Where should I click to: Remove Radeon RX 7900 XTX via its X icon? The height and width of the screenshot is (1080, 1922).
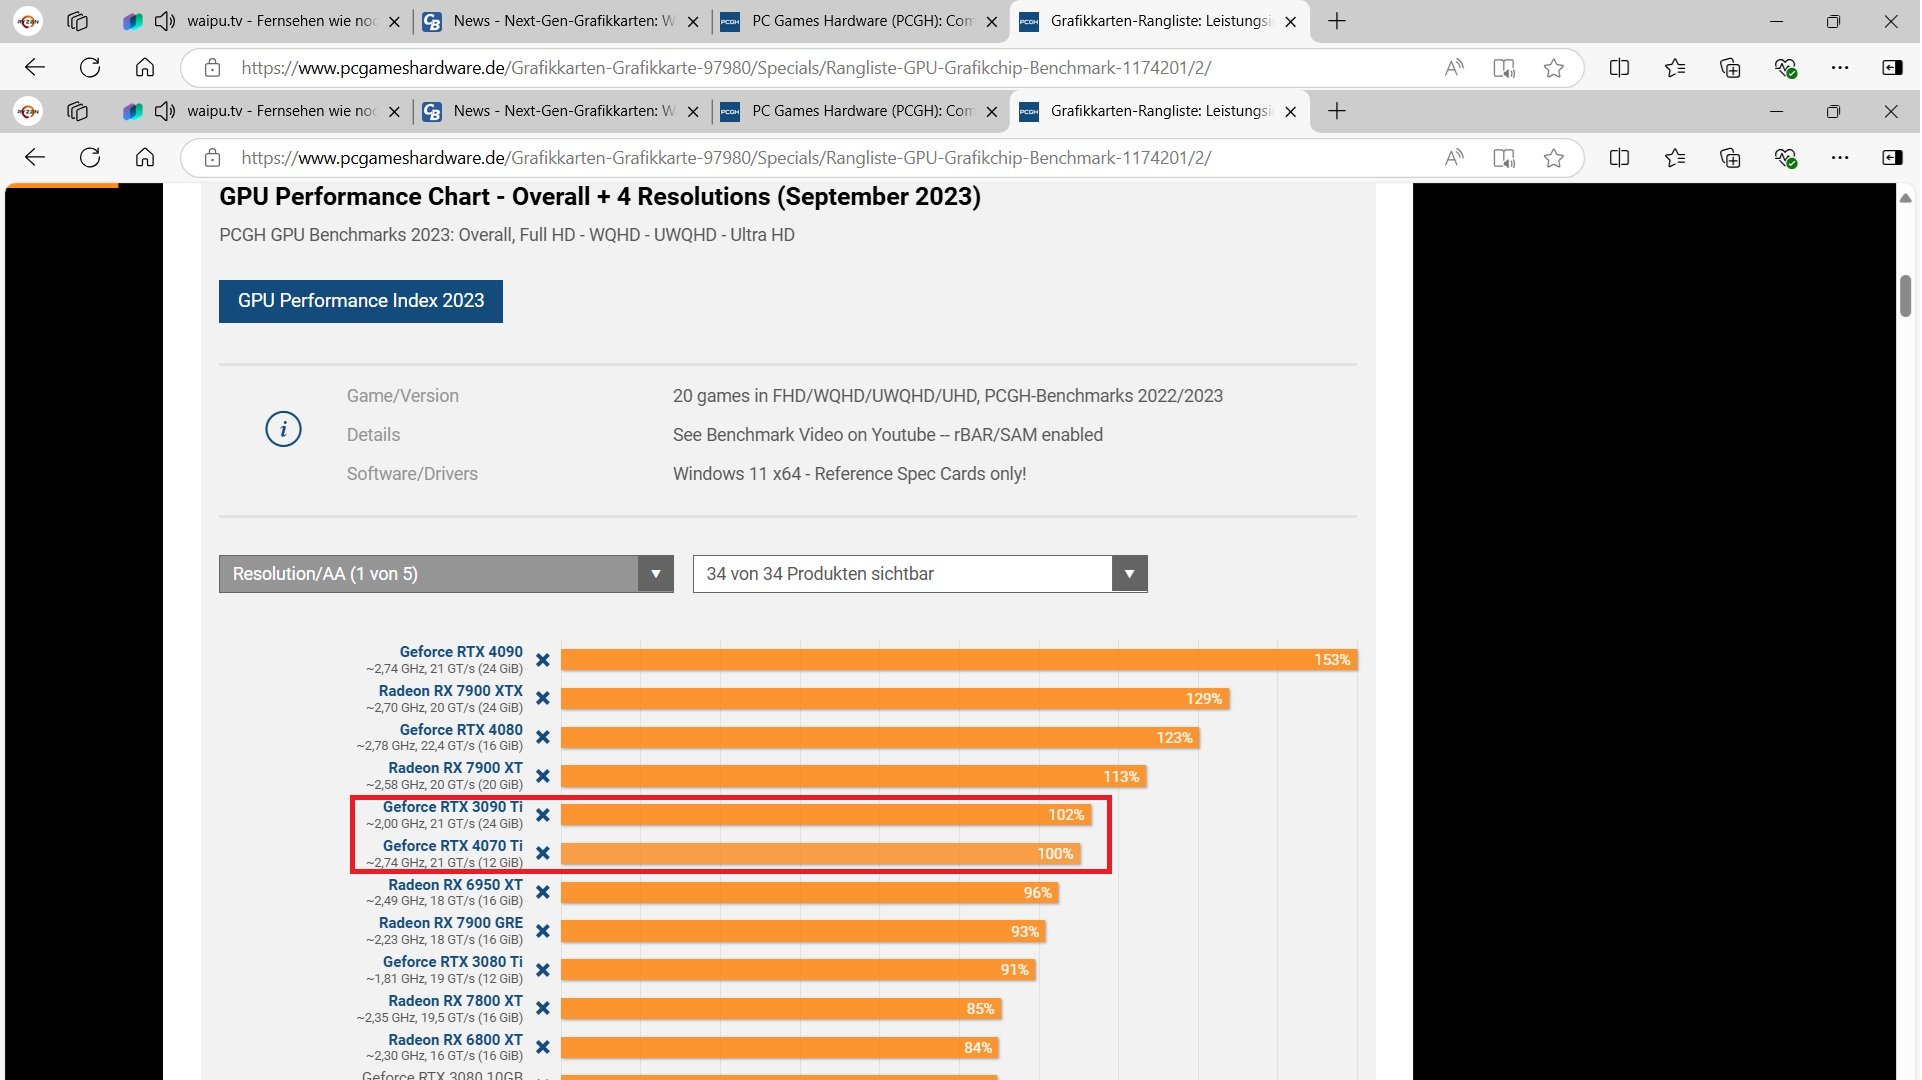(x=543, y=699)
